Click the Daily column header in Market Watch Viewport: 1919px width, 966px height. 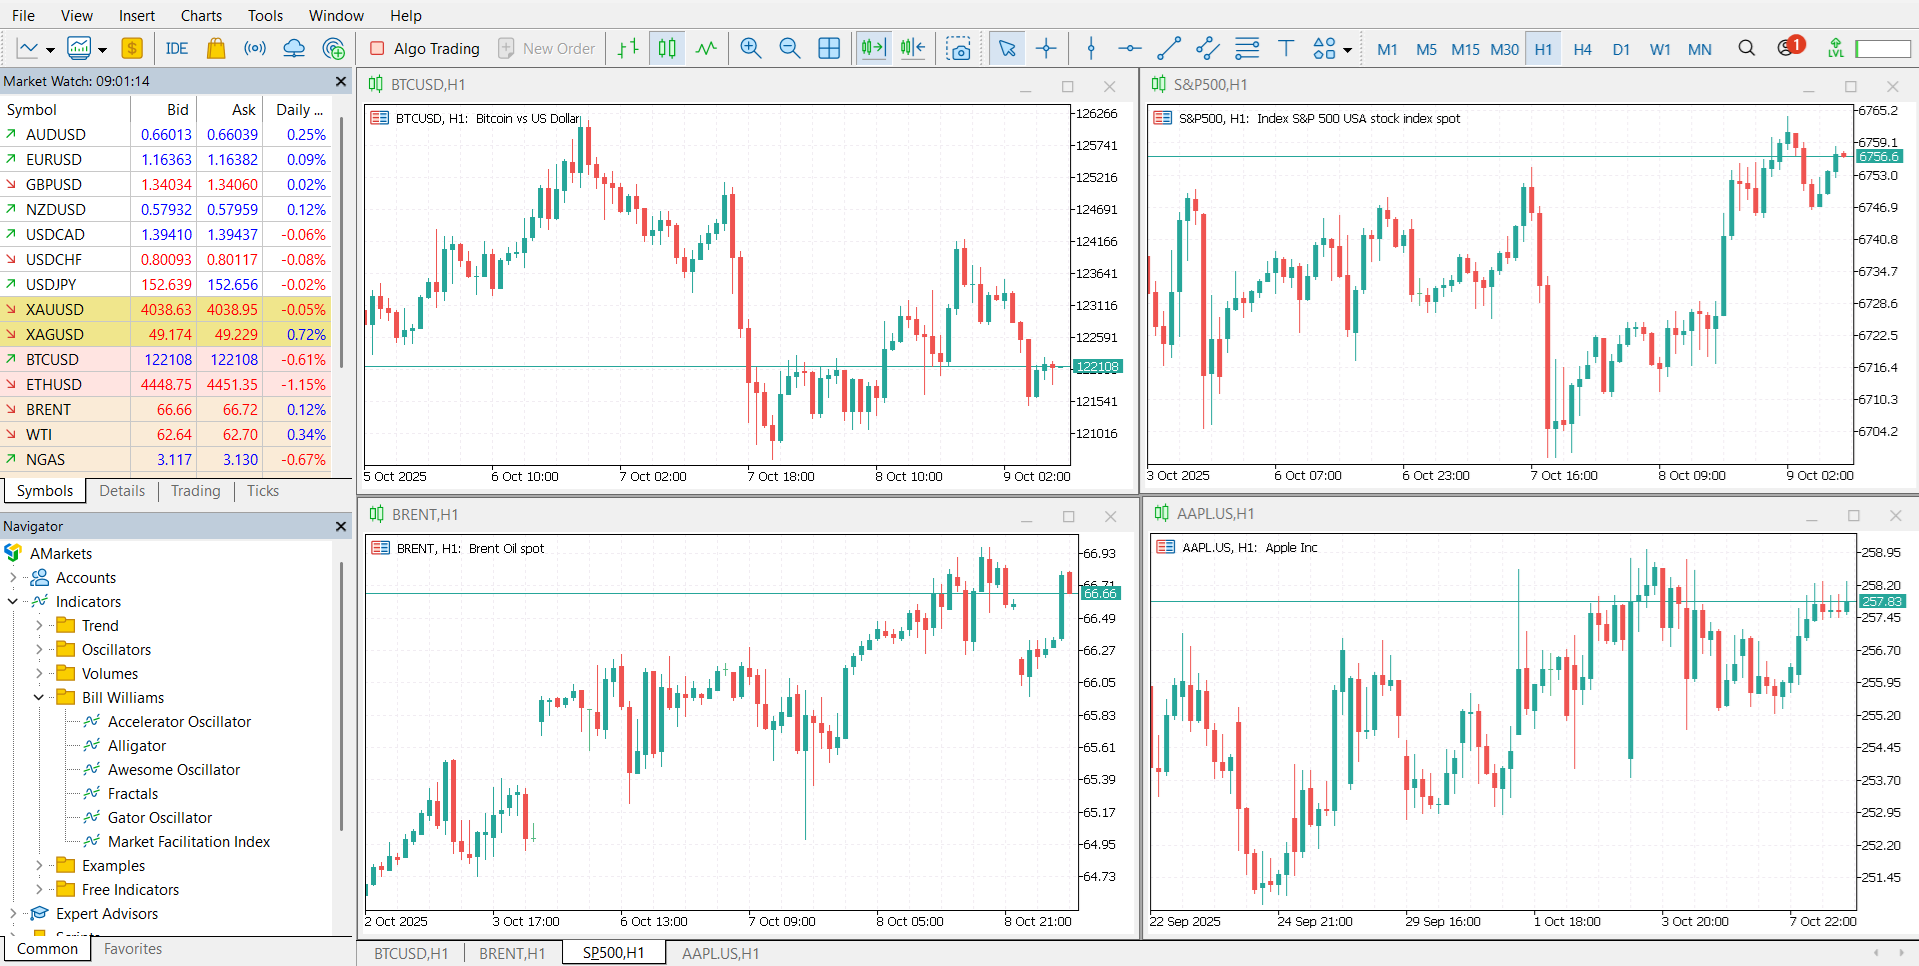(298, 110)
